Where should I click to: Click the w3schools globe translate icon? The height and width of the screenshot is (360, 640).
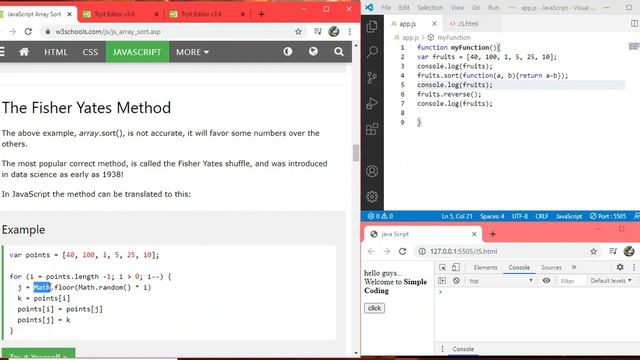tap(313, 51)
